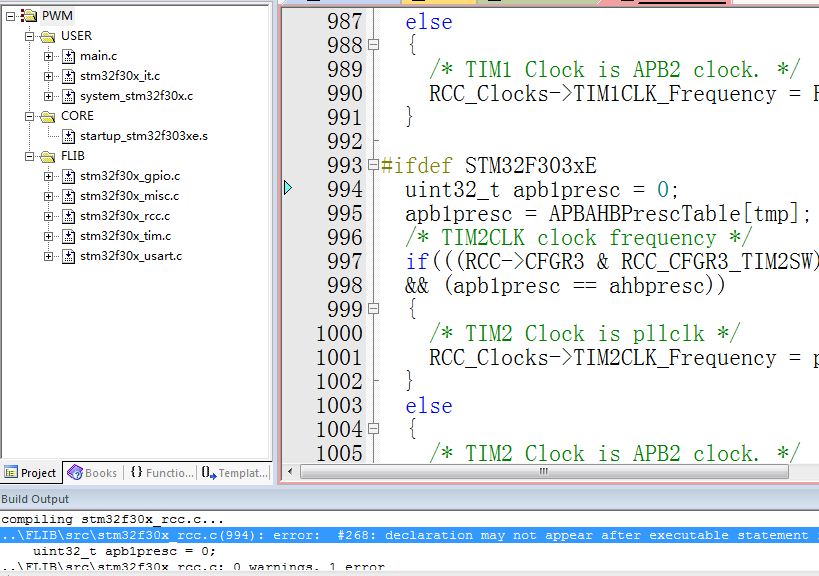Screen dimensions: 819x576
Task: Collapse the FLIB folder group
Action: [x=30, y=156]
